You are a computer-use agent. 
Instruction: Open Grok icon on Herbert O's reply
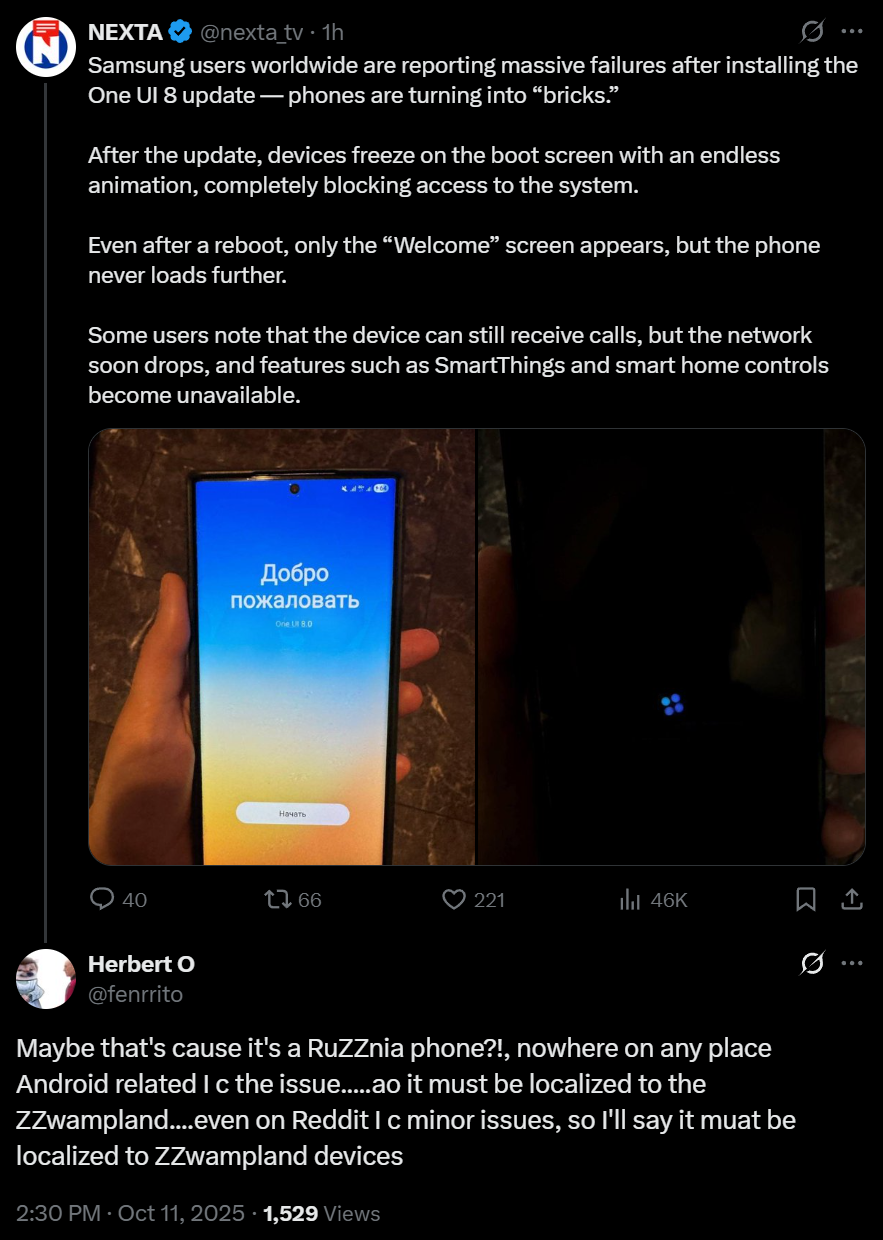812,964
